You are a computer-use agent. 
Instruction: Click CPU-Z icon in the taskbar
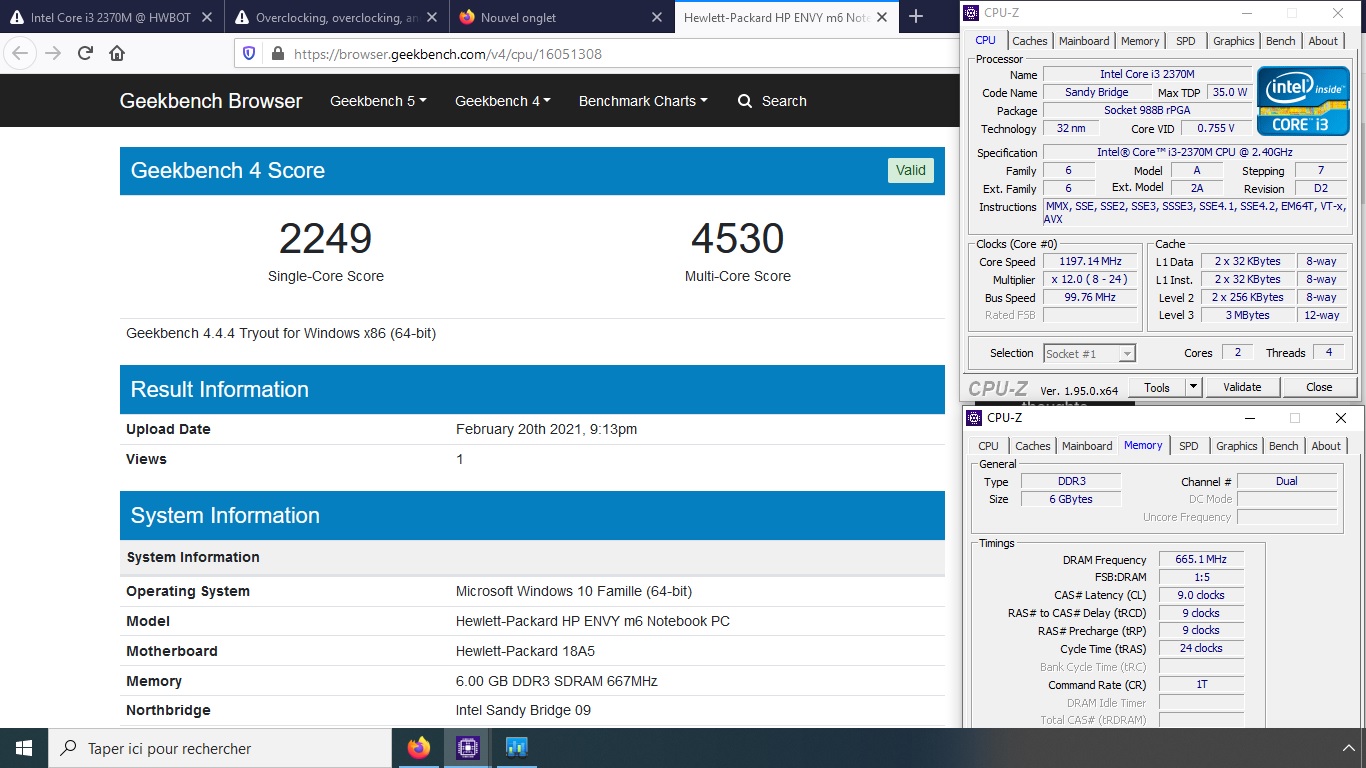pos(467,748)
